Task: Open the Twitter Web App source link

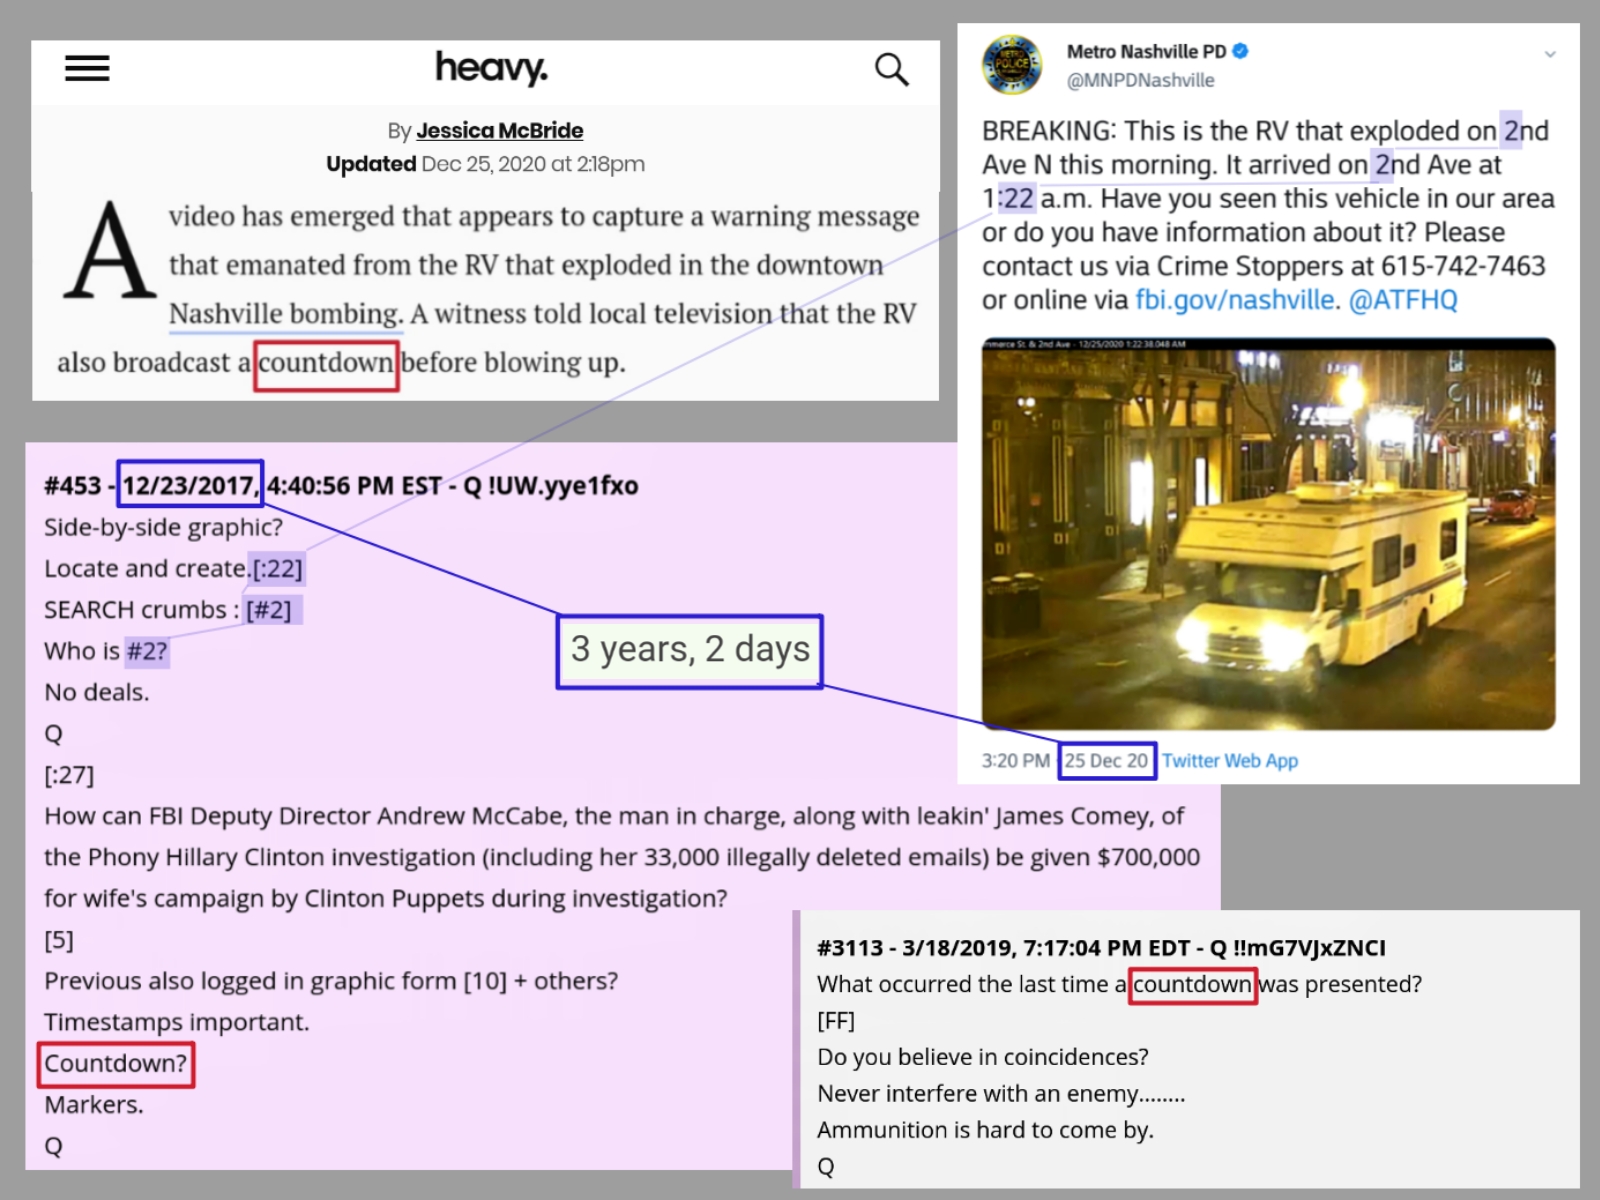Action: pos(1230,761)
